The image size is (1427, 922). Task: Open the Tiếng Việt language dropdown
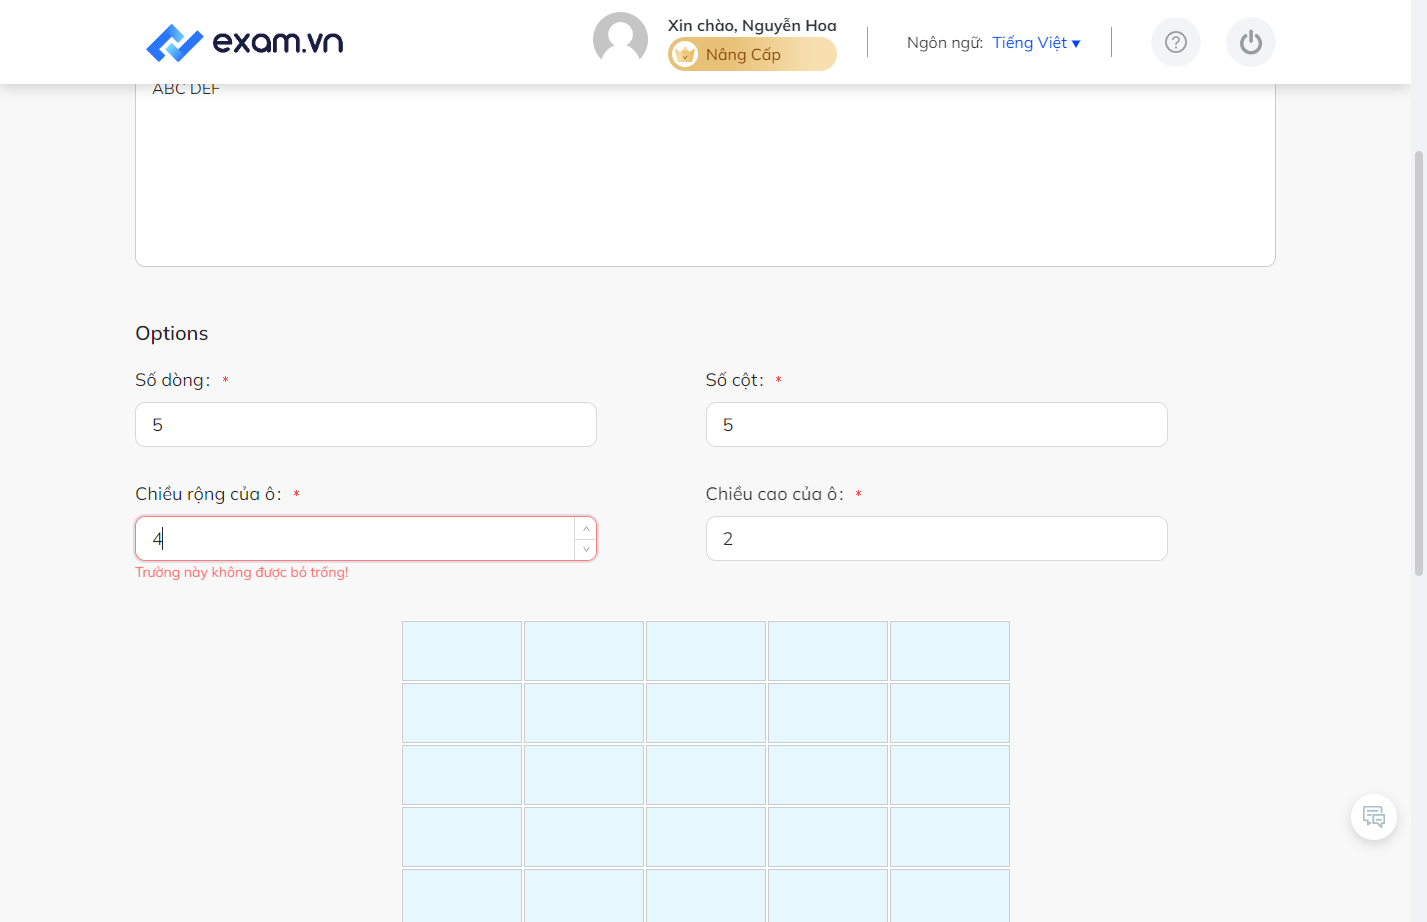click(x=1036, y=42)
